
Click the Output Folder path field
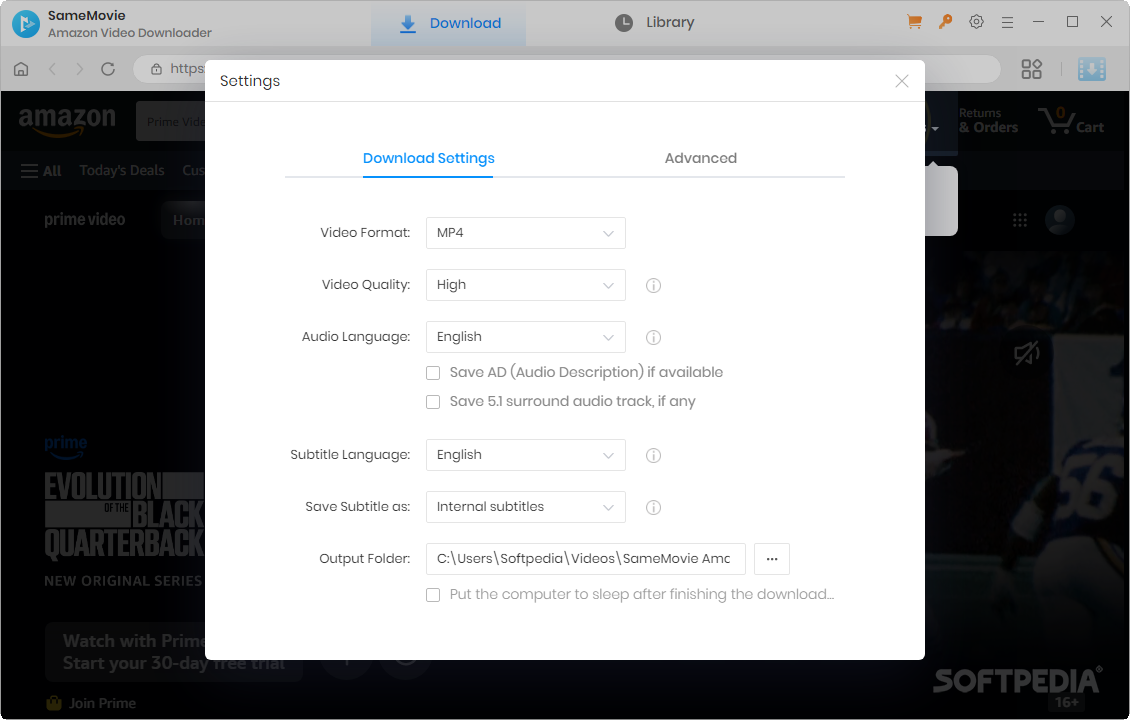point(585,559)
